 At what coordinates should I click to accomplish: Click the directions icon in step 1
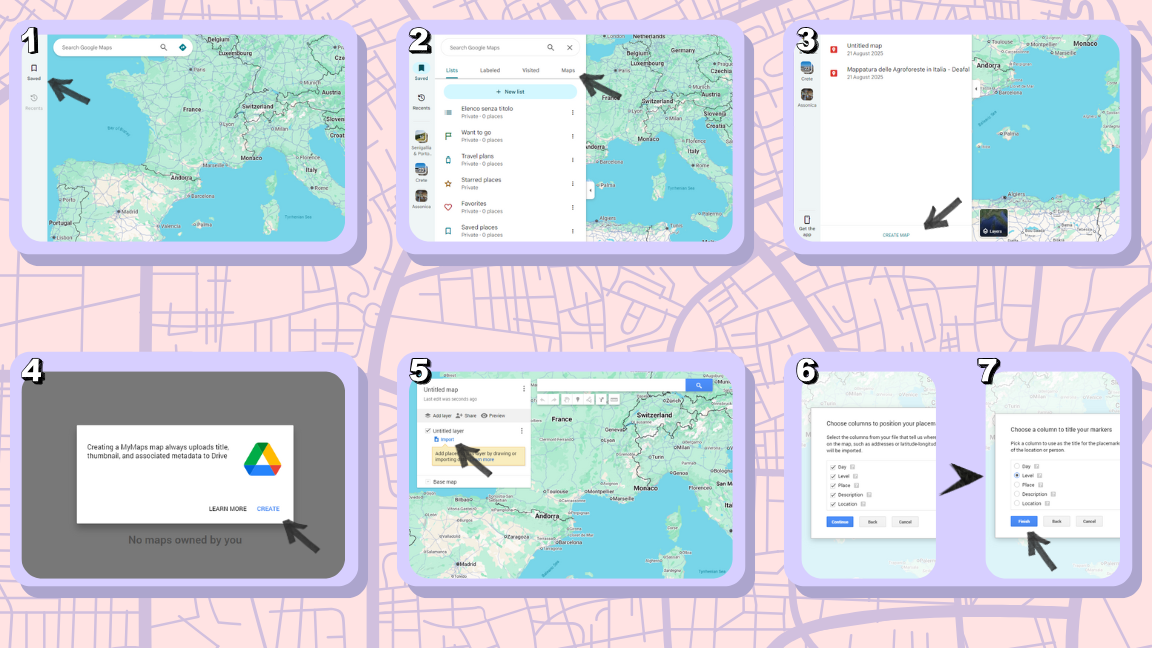[183, 47]
